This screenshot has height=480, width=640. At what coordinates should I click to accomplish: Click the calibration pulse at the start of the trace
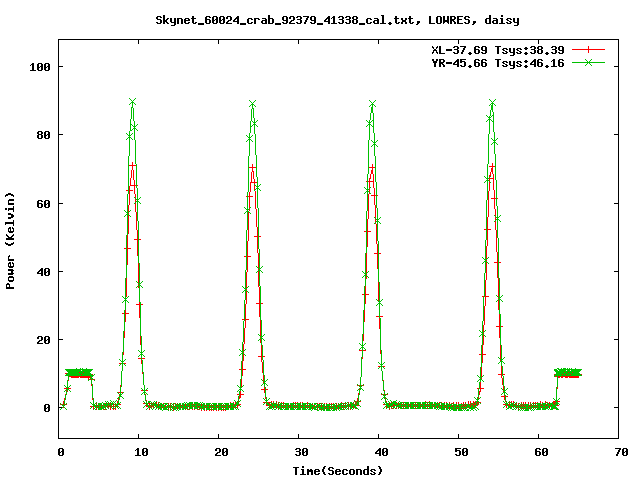[x=79, y=374]
